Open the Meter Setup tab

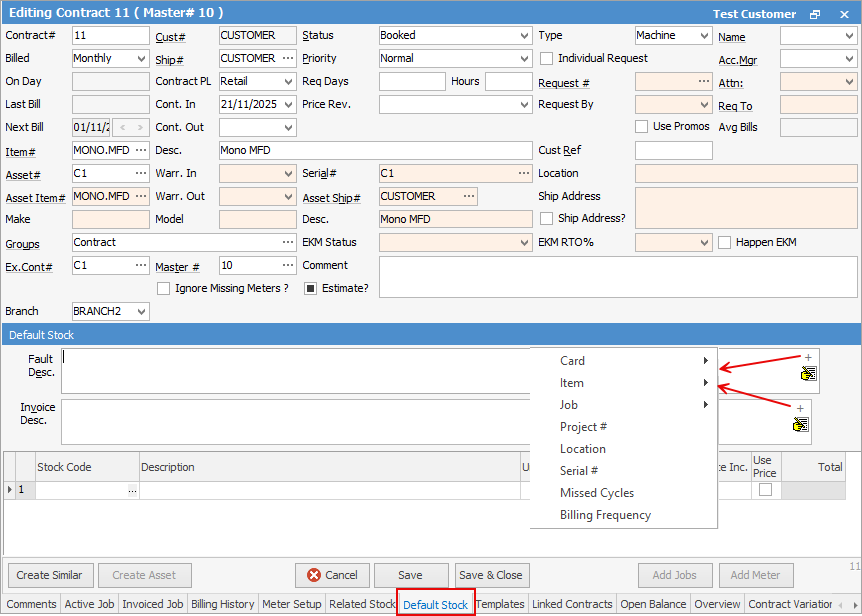[292, 604]
